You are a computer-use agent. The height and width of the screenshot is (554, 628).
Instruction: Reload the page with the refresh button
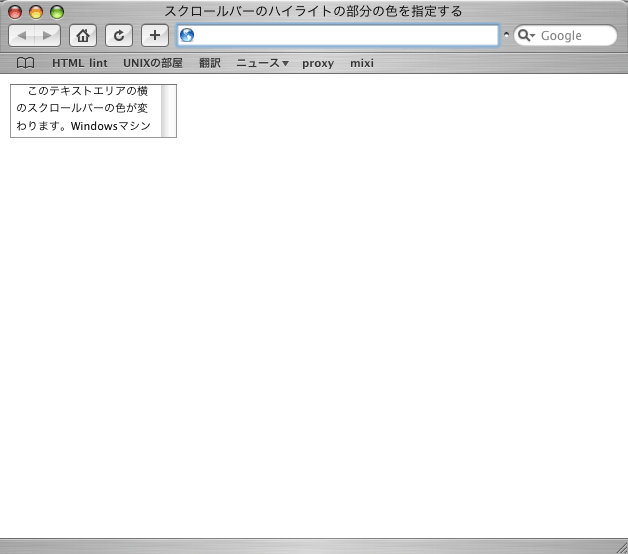coord(119,36)
